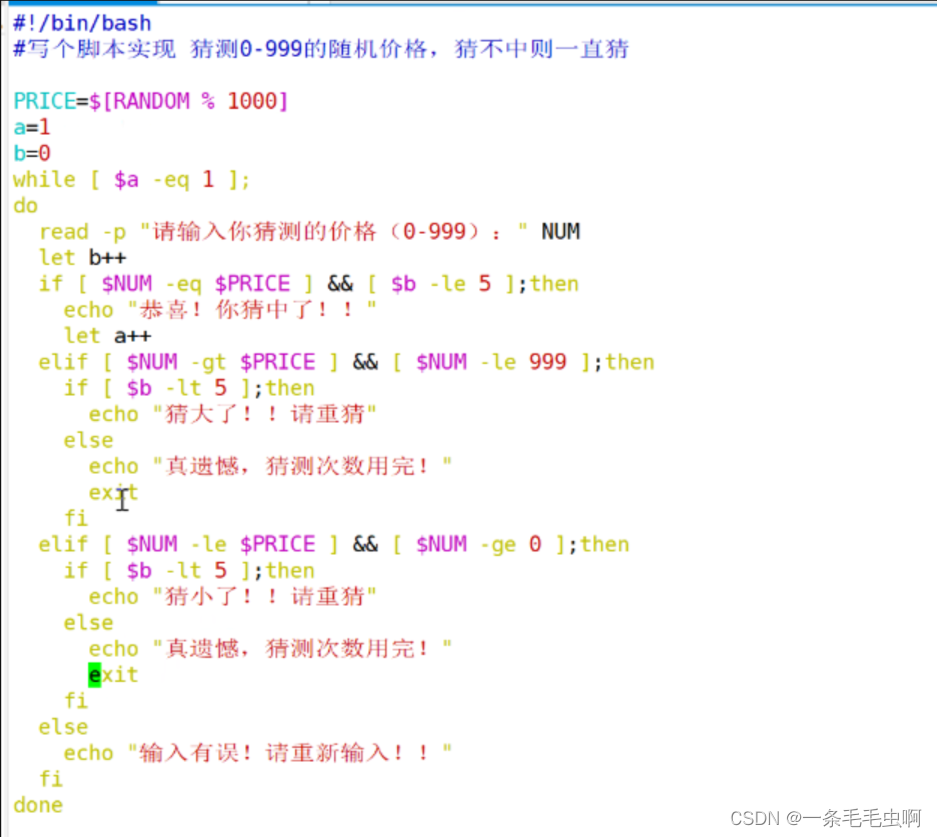Click the 'a=1' assignment line
Screen dimensions: 937x837
tap(32, 127)
